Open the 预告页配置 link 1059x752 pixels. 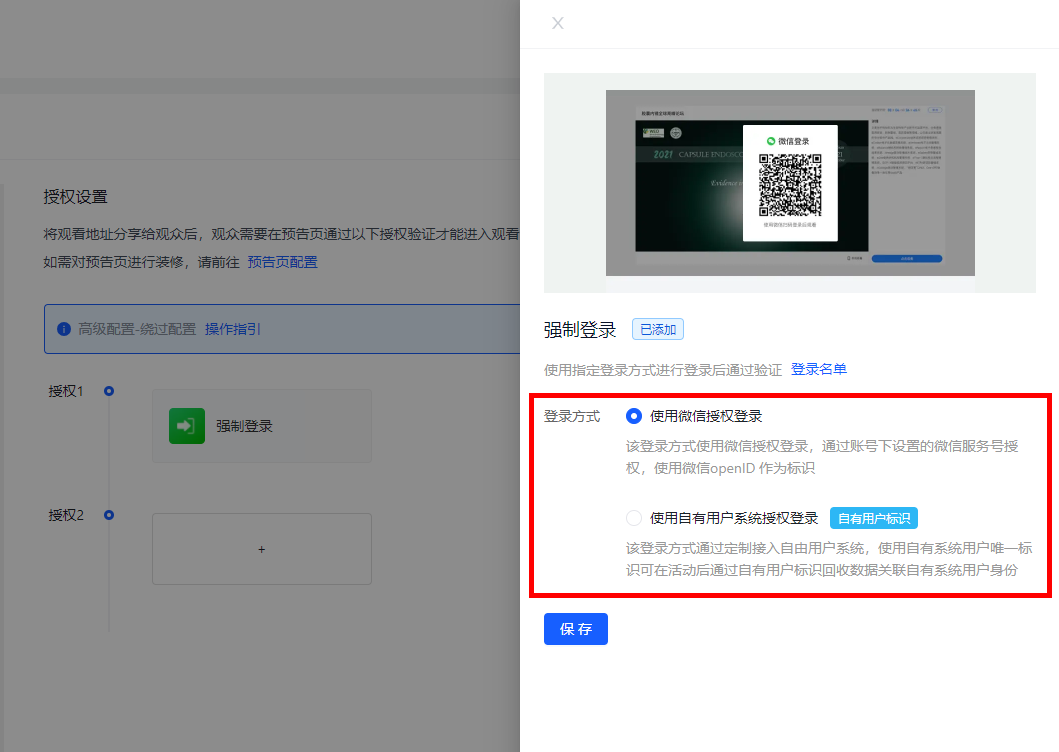[282, 262]
